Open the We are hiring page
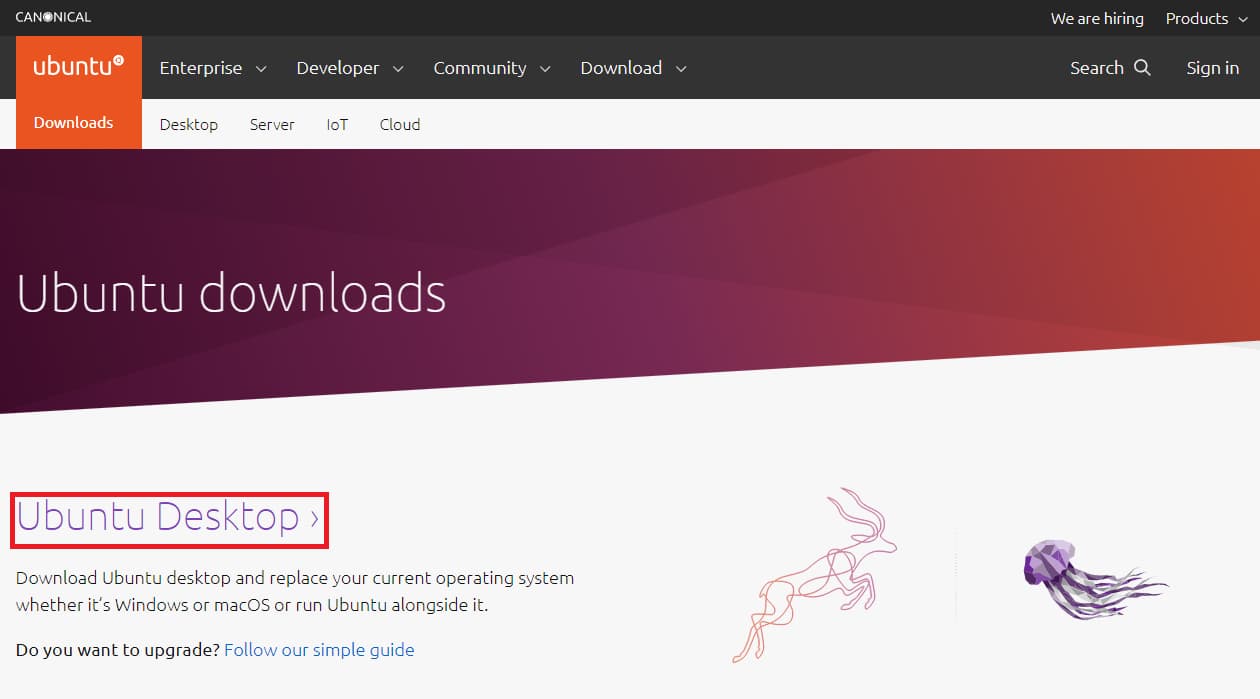This screenshot has width=1260, height=699. click(x=1096, y=18)
